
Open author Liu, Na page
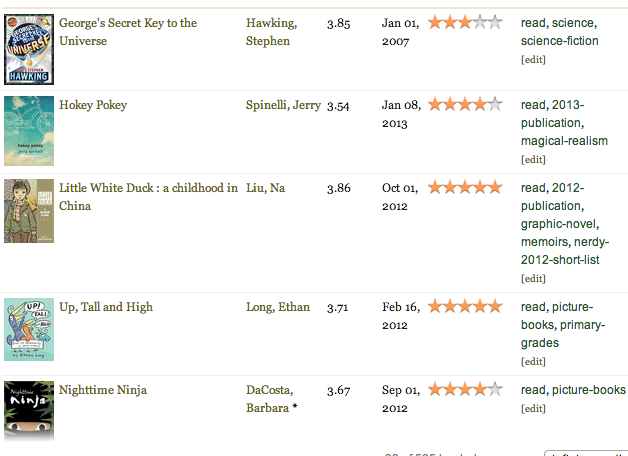[x=265, y=188]
